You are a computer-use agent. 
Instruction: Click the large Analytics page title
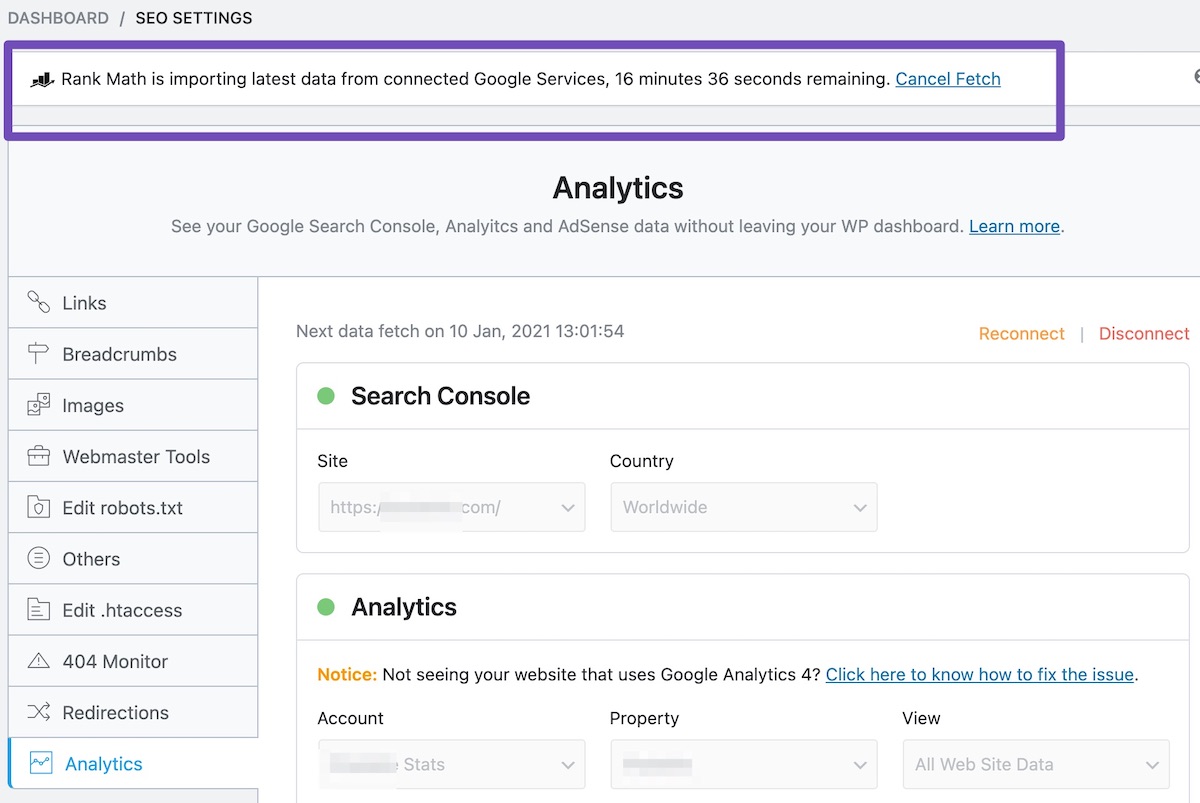[618, 188]
